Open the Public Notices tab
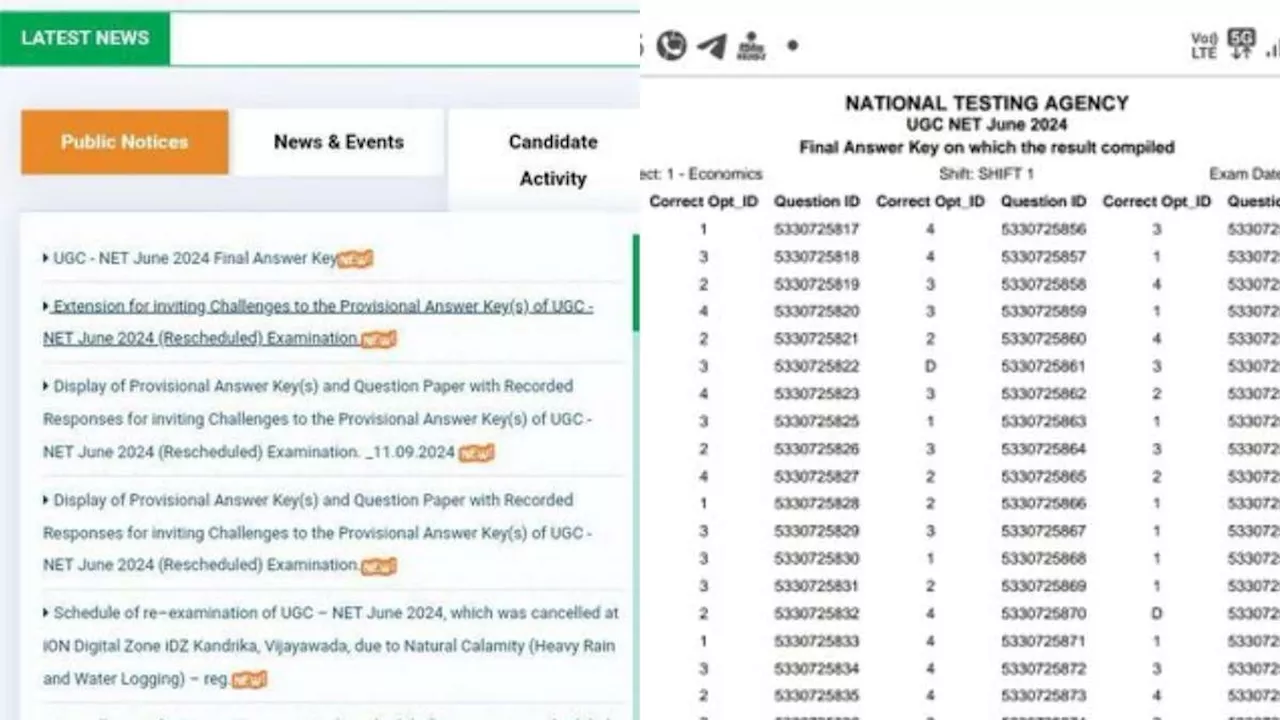The width and height of the screenshot is (1280, 720). point(124,142)
